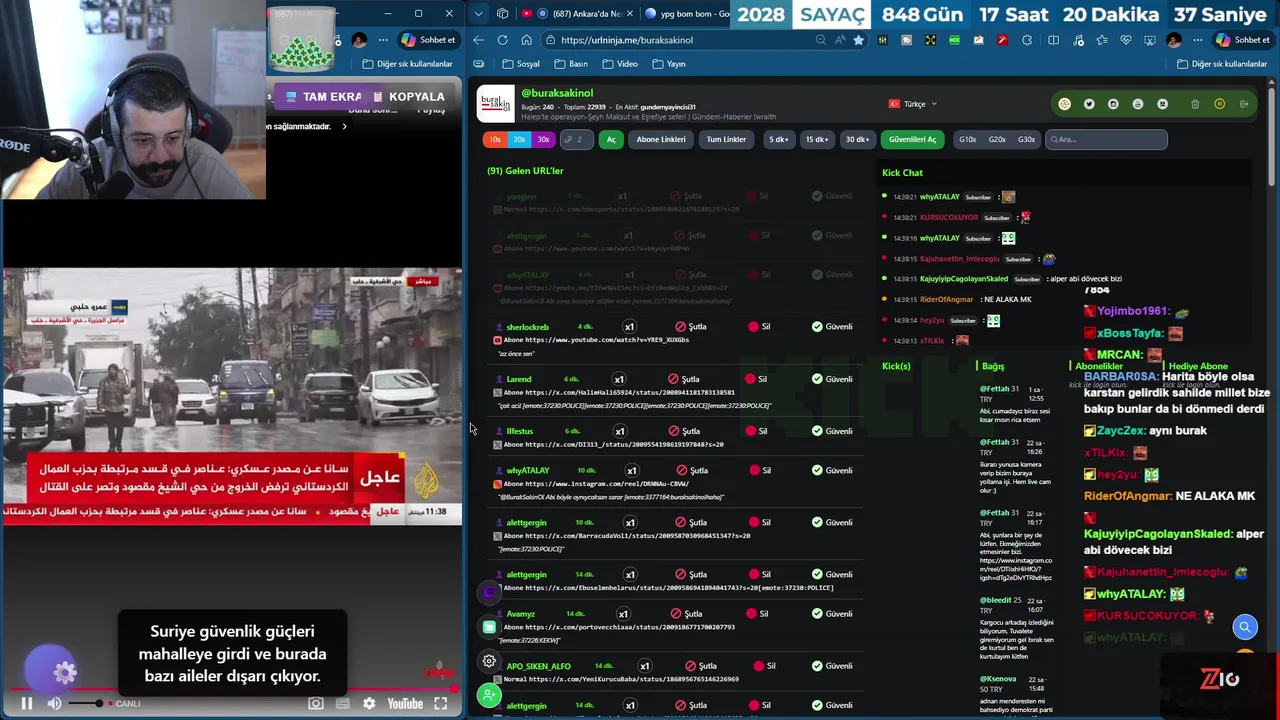The image size is (1280, 720).
Task: Adjust the video volume slider
Action: point(85,704)
